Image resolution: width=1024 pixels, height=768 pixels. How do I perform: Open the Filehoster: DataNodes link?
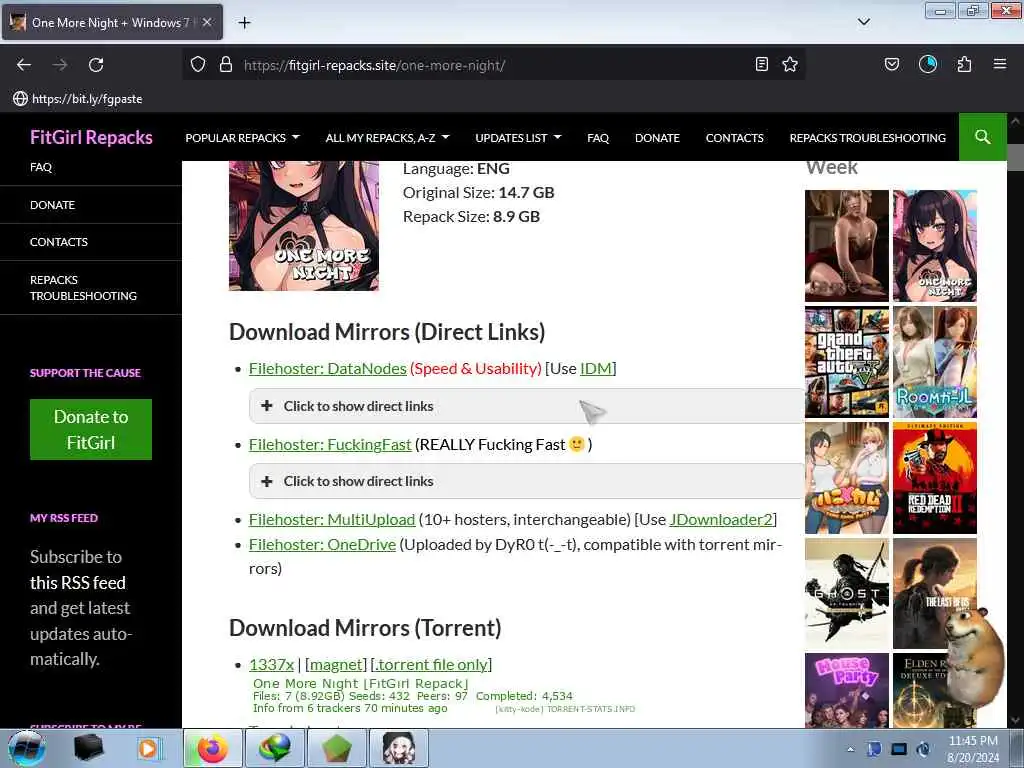coord(328,368)
